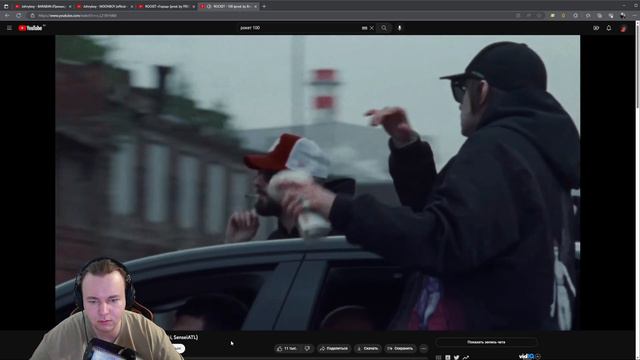Reload the page with the refresh icon

pos(18,16)
